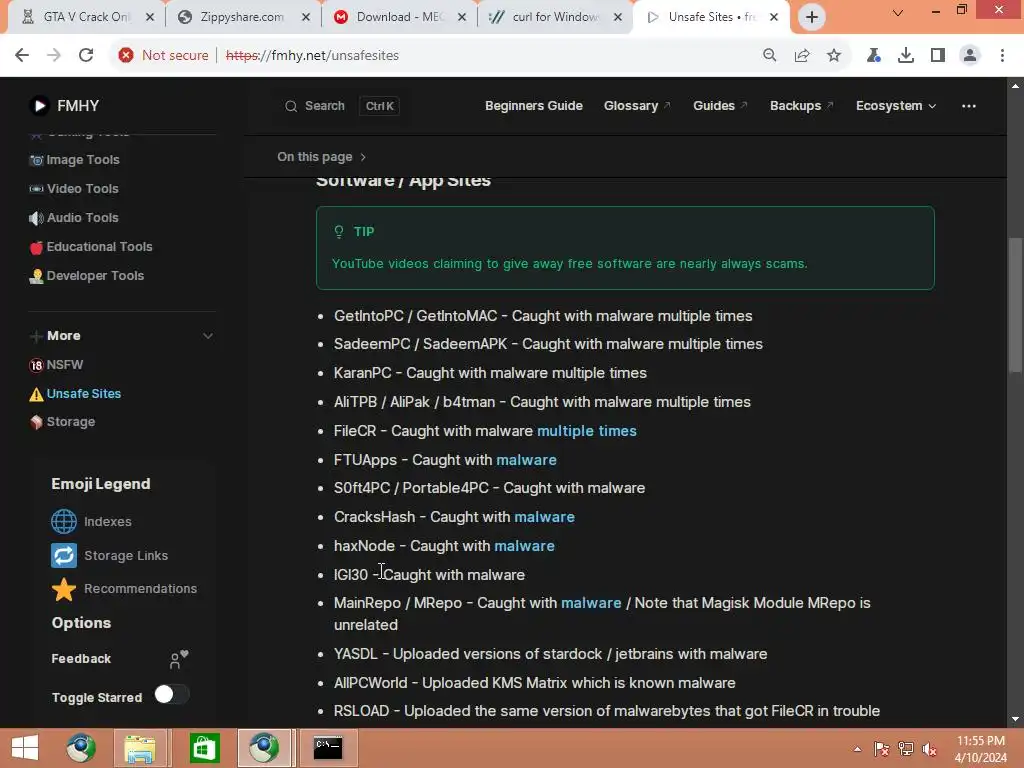1024x768 pixels.
Task: Open FTUApps malware link
Action: [526, 460]
